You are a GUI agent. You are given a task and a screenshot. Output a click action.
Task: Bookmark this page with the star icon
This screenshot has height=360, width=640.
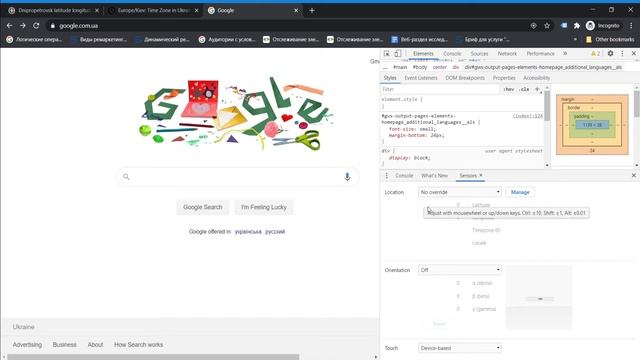click(547, 25)
